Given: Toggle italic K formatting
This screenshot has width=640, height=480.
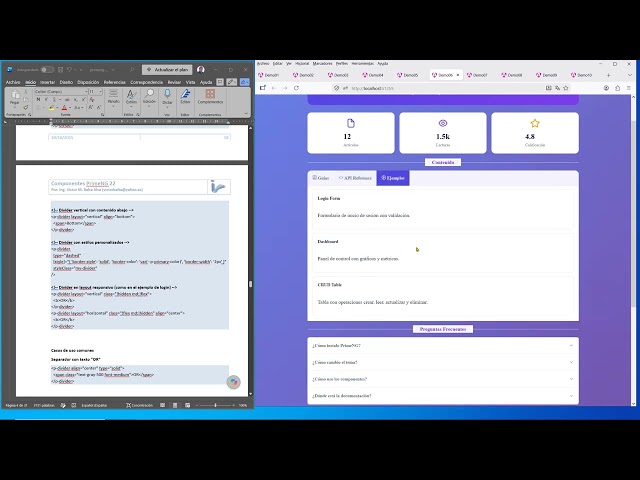Looking at the screenshot, I should click(x=46, y=100).
